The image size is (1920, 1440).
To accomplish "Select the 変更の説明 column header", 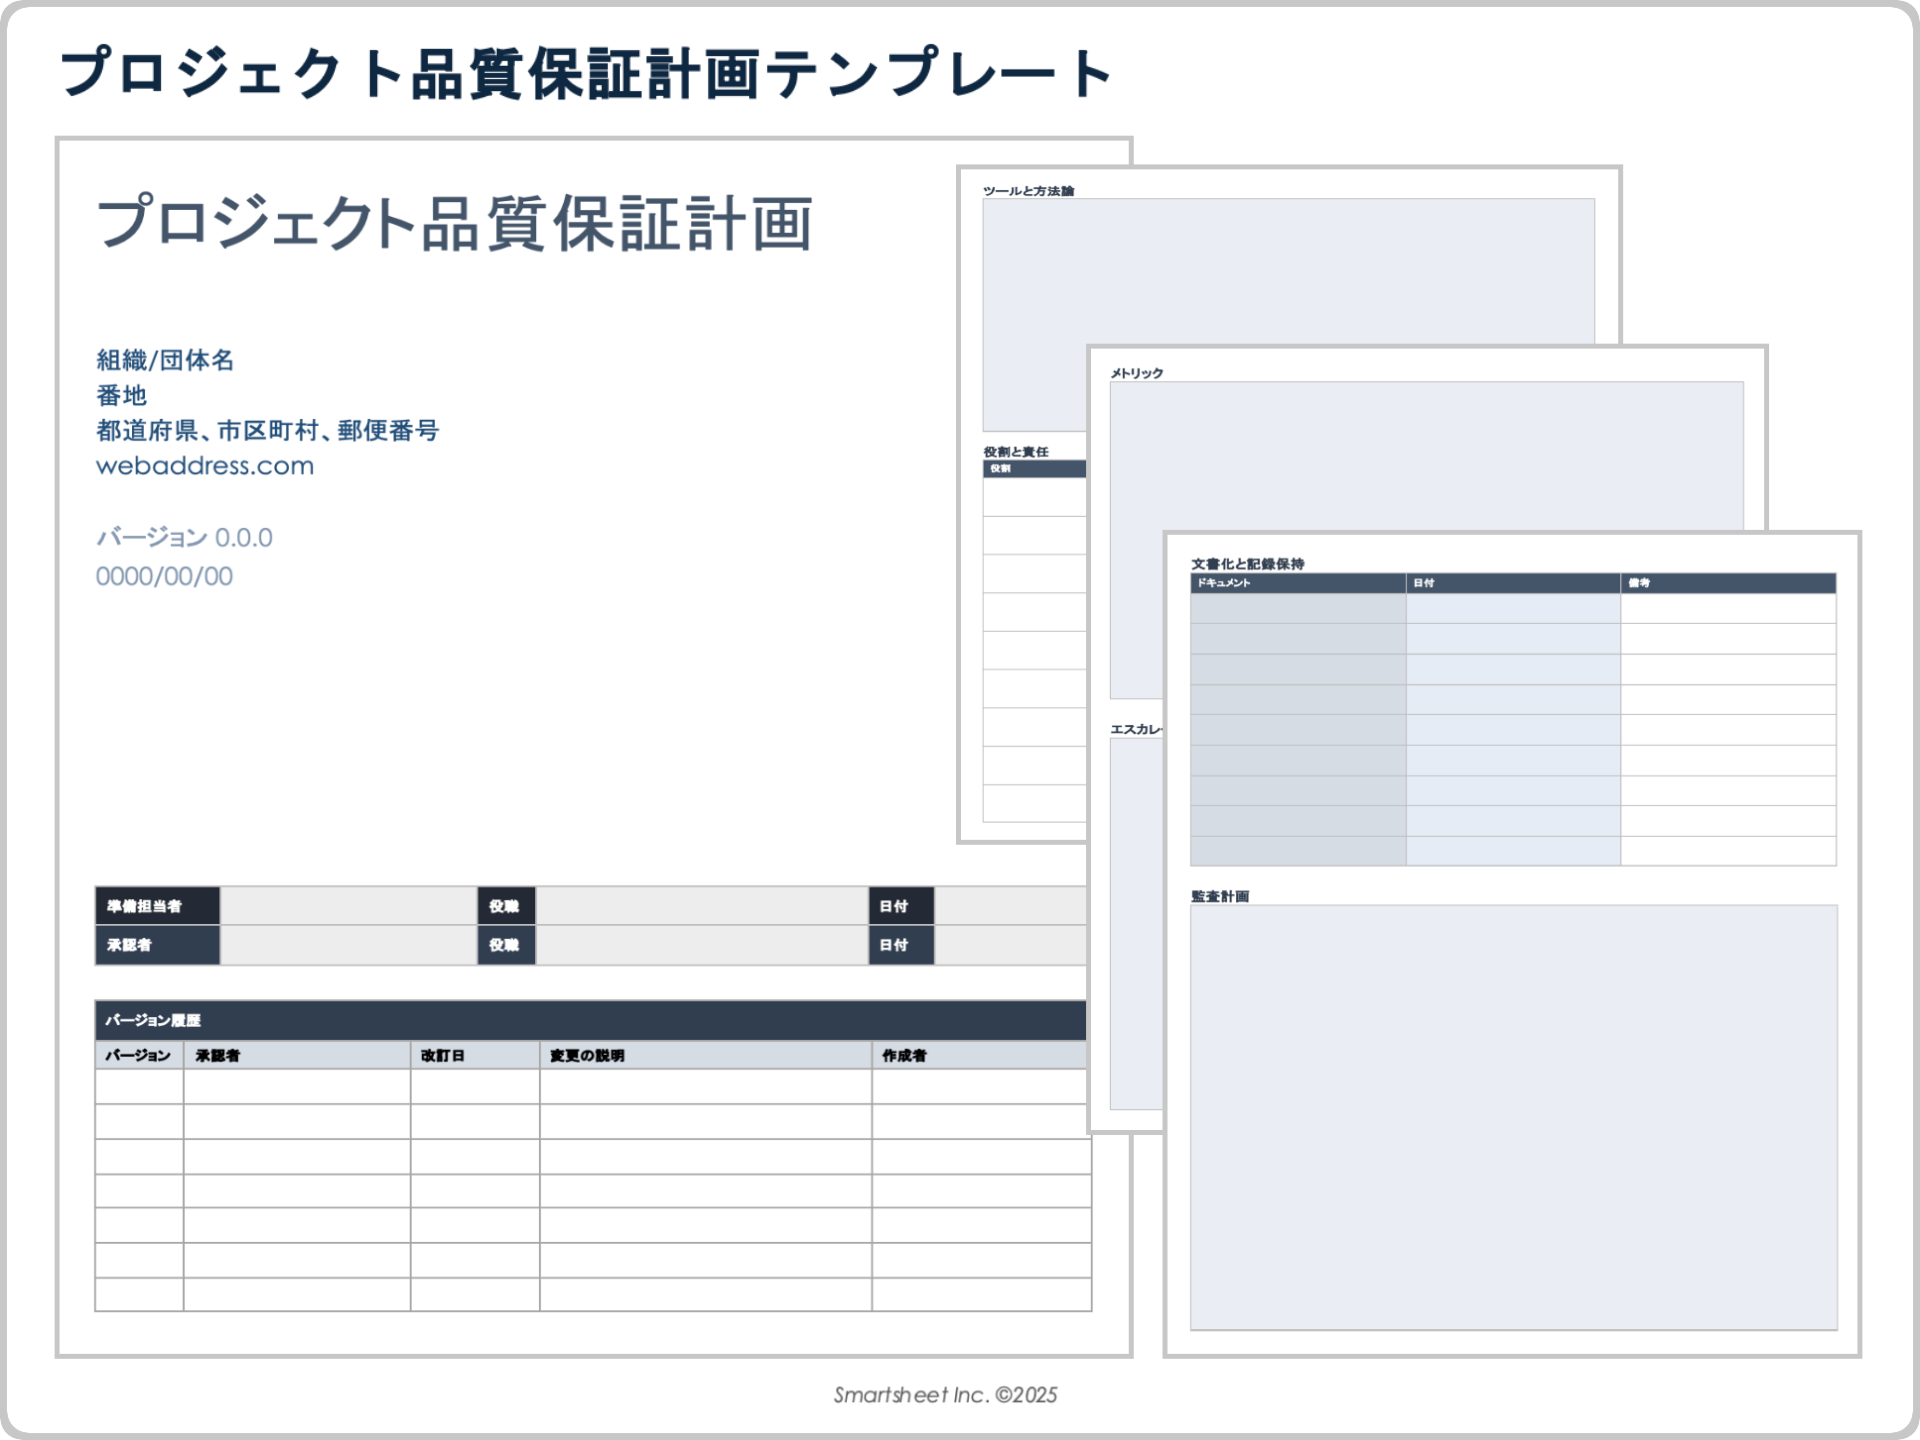I will click(x=588, y=1055).
